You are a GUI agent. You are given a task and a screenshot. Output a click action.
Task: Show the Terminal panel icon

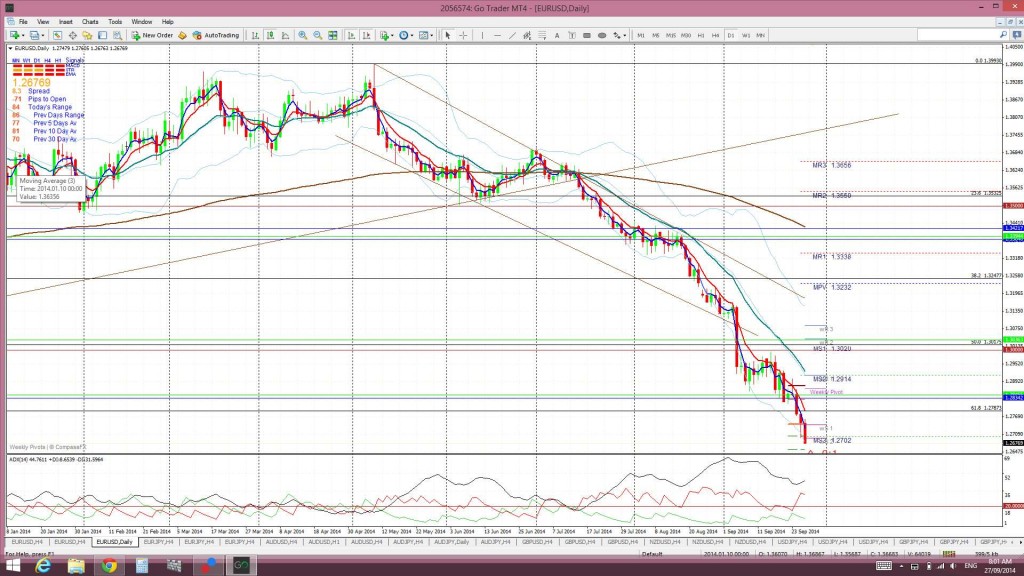(x=103, y=35)
